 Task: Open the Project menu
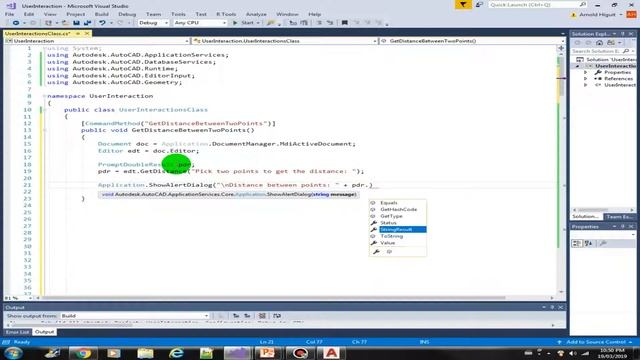tap(76, 14)
